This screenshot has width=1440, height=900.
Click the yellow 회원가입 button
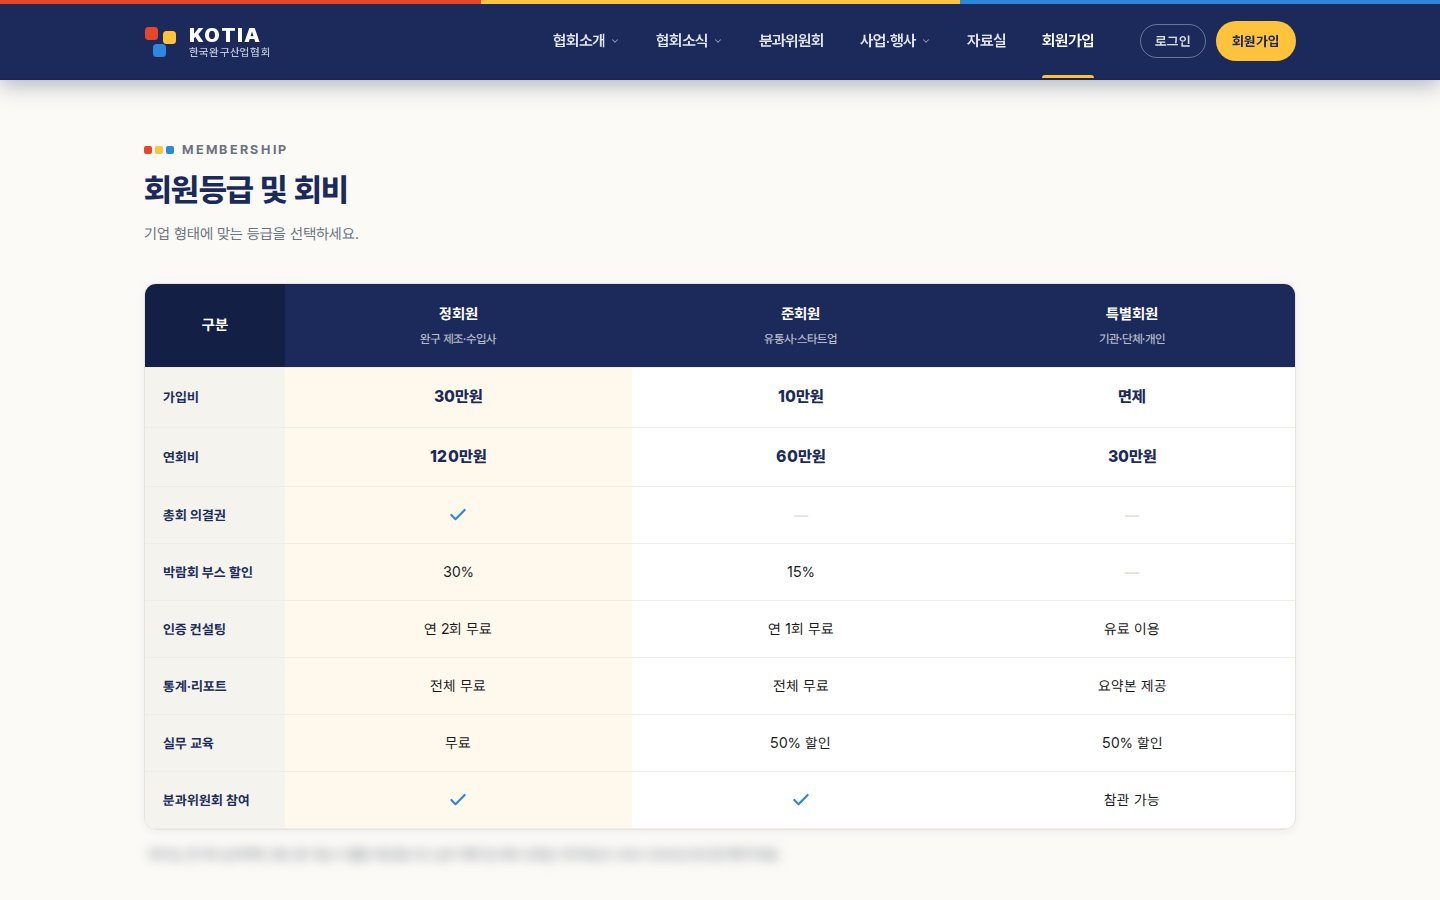click(1256, 41)
